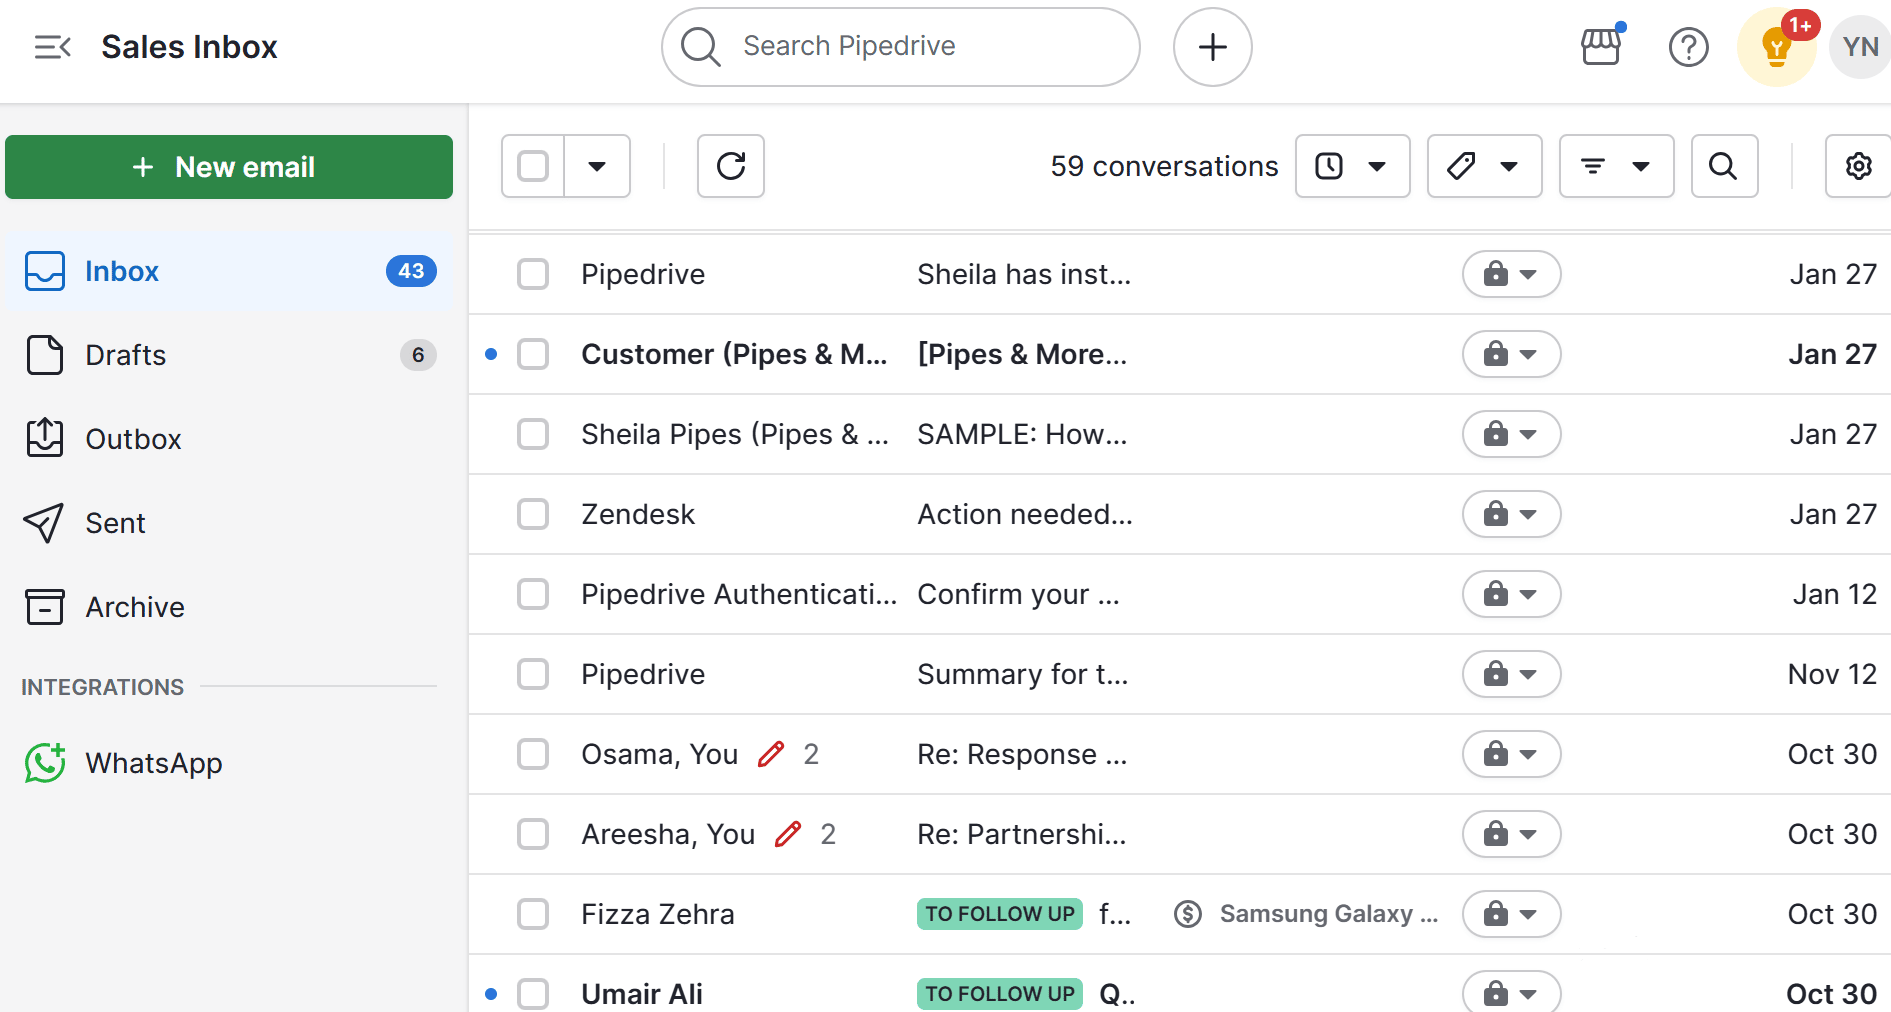This screenshot has width=1891, height=1012.
Task: Compose with the New email button
Action: coord(229,167)
